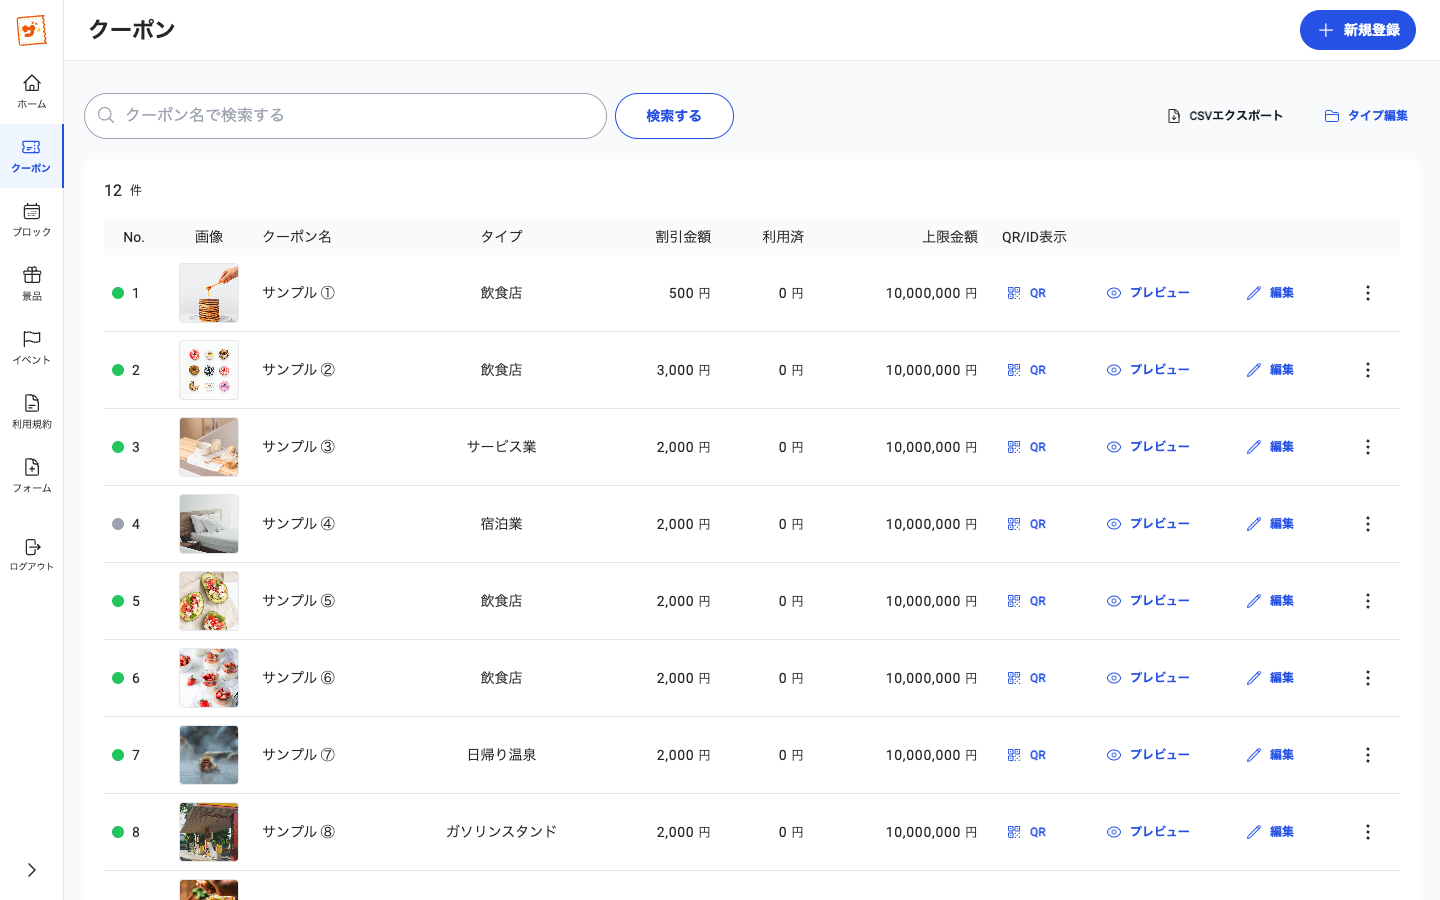Open more options menu for サンプル ⑥
This screenshot has height=900, width=1440.
click(1367, 678)
